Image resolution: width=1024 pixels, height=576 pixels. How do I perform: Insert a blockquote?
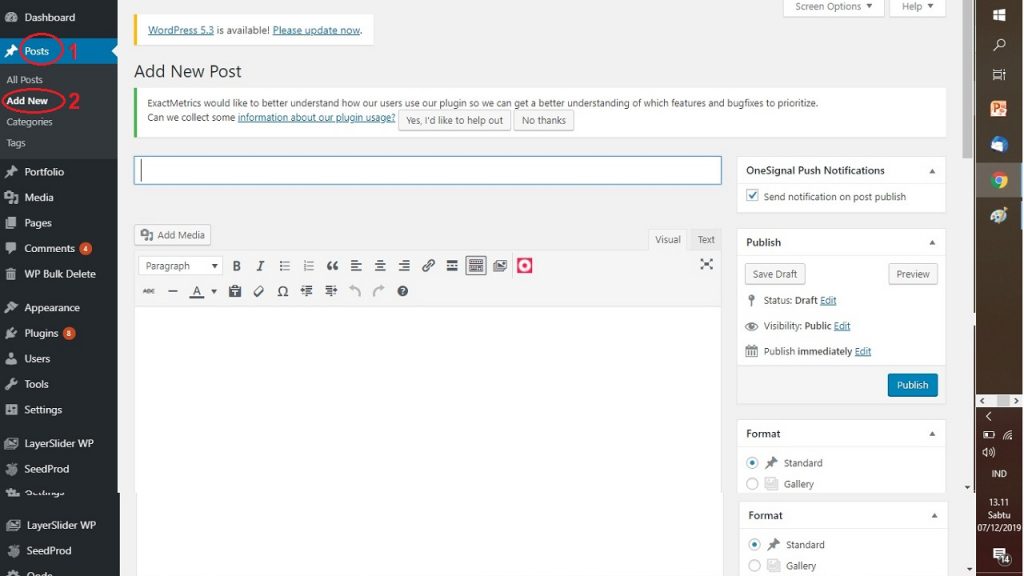[x=332, y=266]
